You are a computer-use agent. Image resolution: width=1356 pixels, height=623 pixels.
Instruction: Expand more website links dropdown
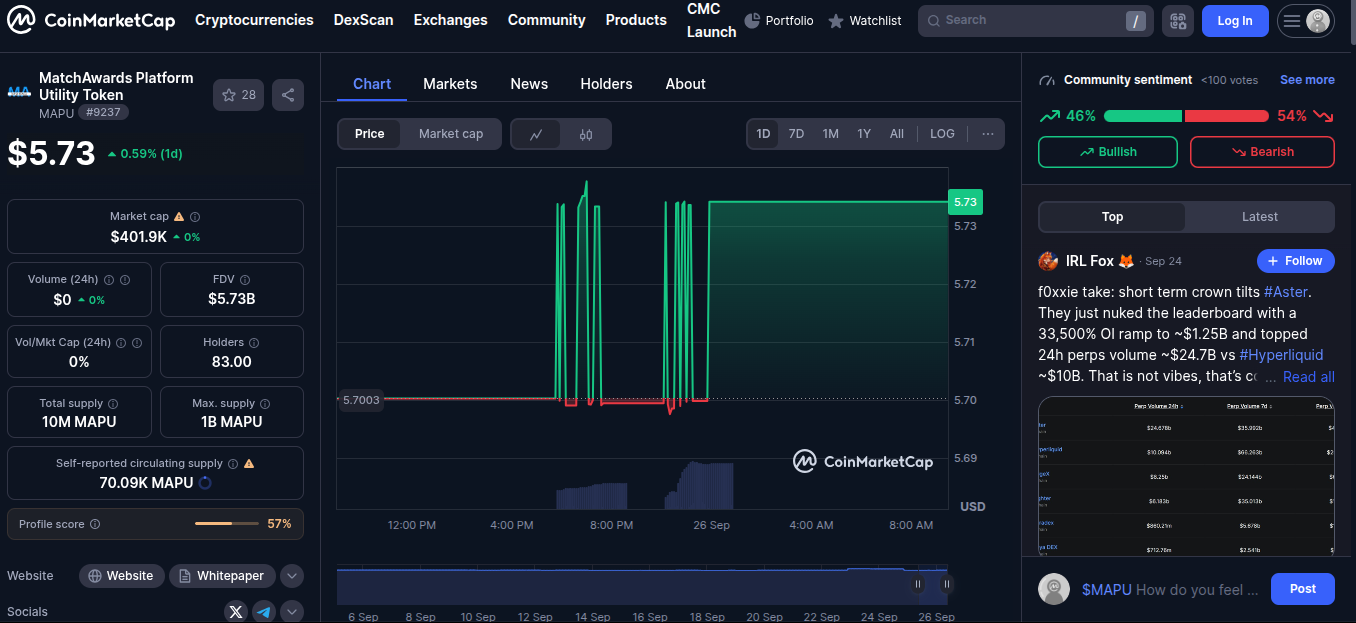pyautogui.click(x=292, y=576)
